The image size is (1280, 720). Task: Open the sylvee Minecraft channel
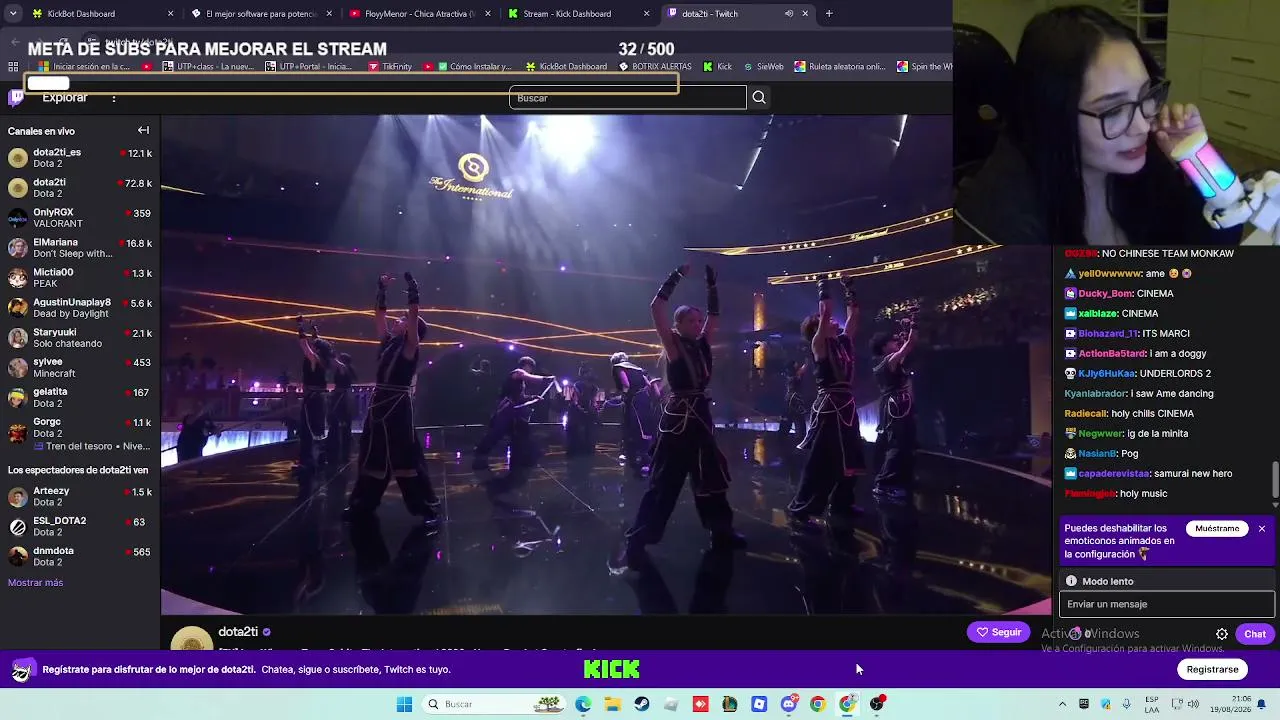click(80, 368)
